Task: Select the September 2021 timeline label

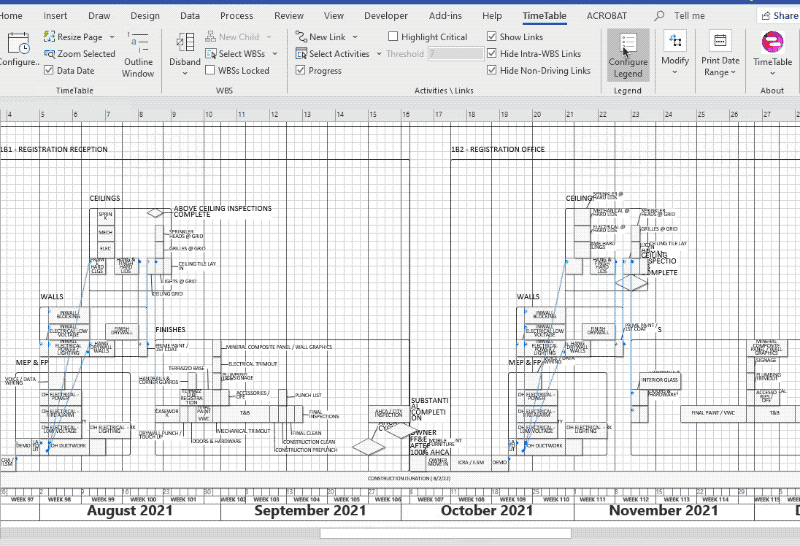Action: (x=310, y=511)
